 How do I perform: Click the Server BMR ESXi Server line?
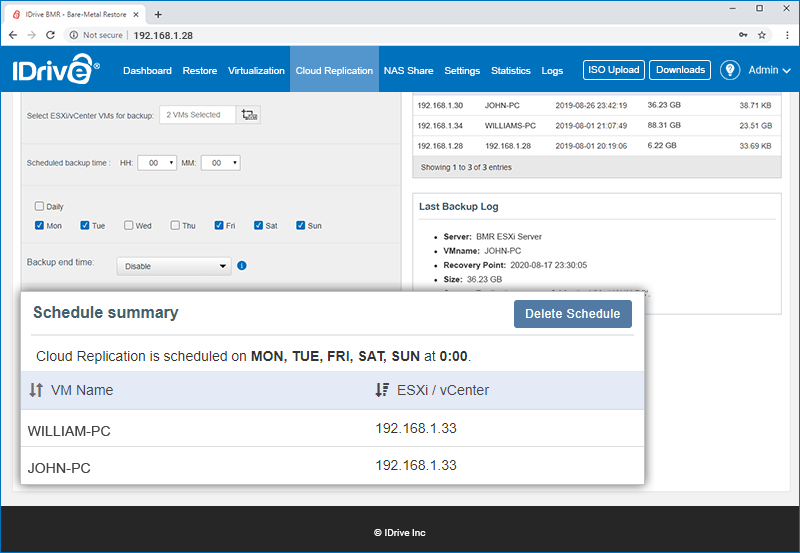[492, 237]
